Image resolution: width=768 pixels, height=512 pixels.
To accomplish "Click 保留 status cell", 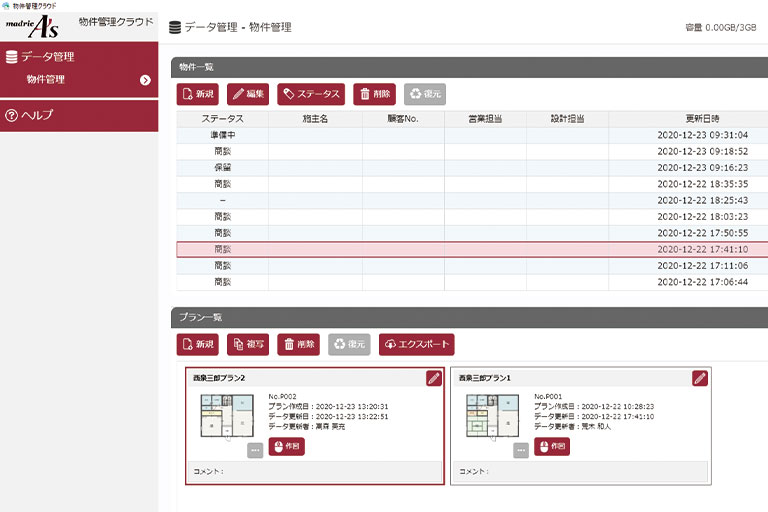I will click(x=222, y=168).
